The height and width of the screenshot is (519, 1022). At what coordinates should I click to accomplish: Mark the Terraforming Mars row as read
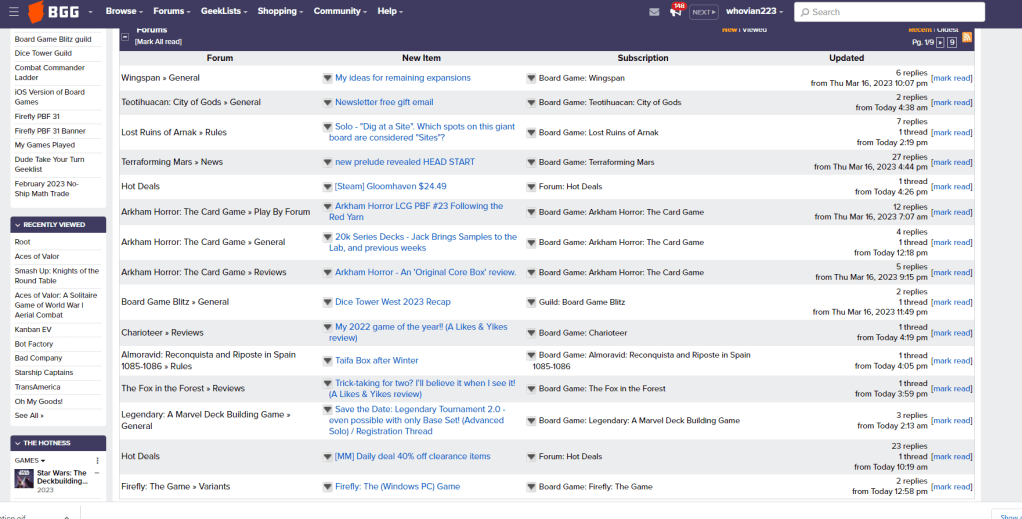pos(951,162)
